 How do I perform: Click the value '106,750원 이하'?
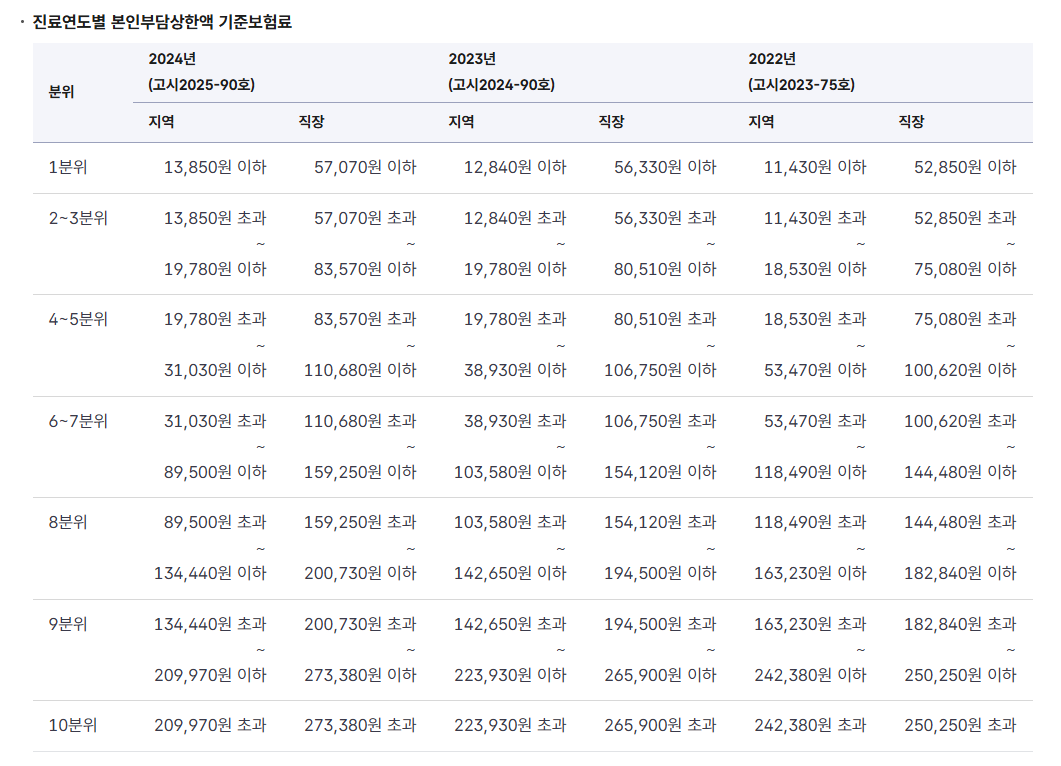pos(660,370)
